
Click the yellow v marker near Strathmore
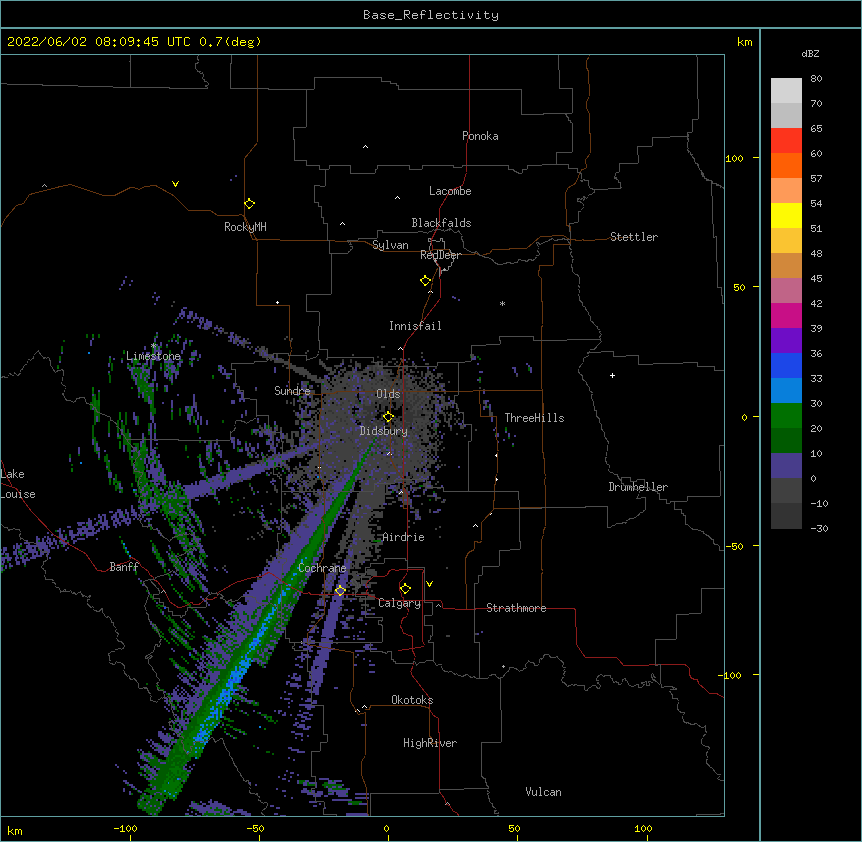pyautogui.click(x=429, y=584)
